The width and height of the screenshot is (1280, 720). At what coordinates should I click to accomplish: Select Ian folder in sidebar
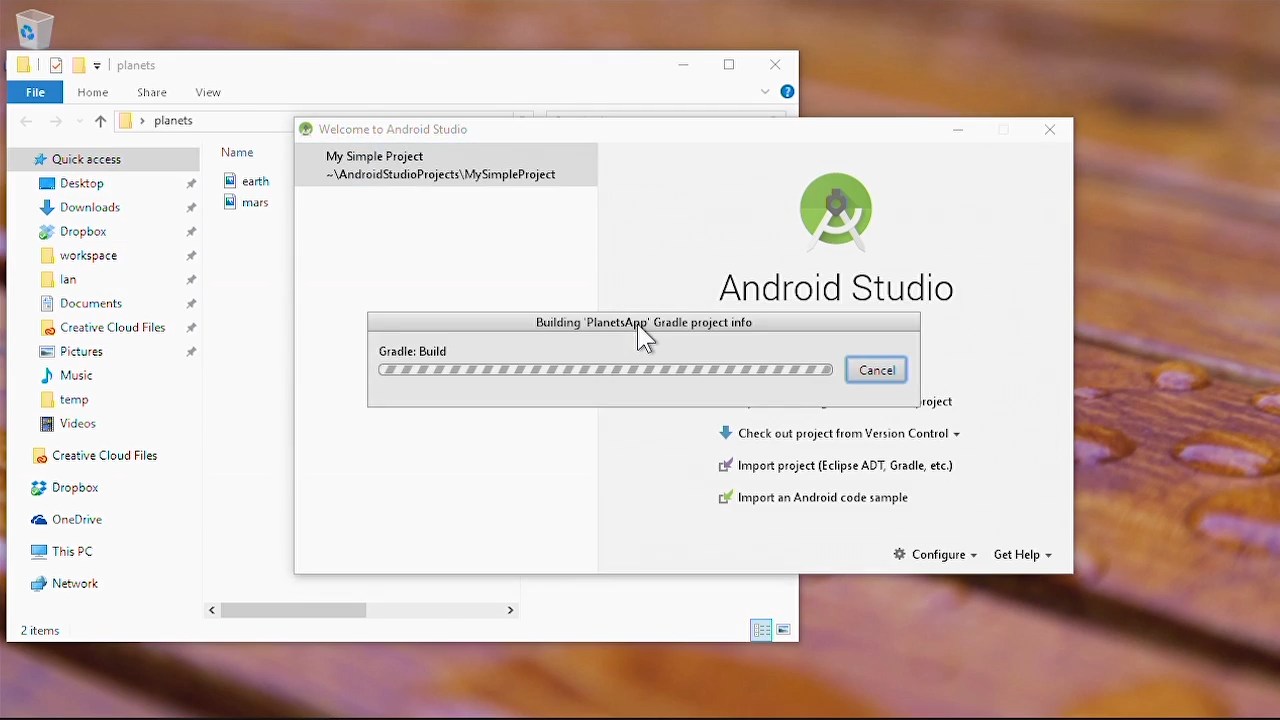pyautogui.click(x=68, y=279)
